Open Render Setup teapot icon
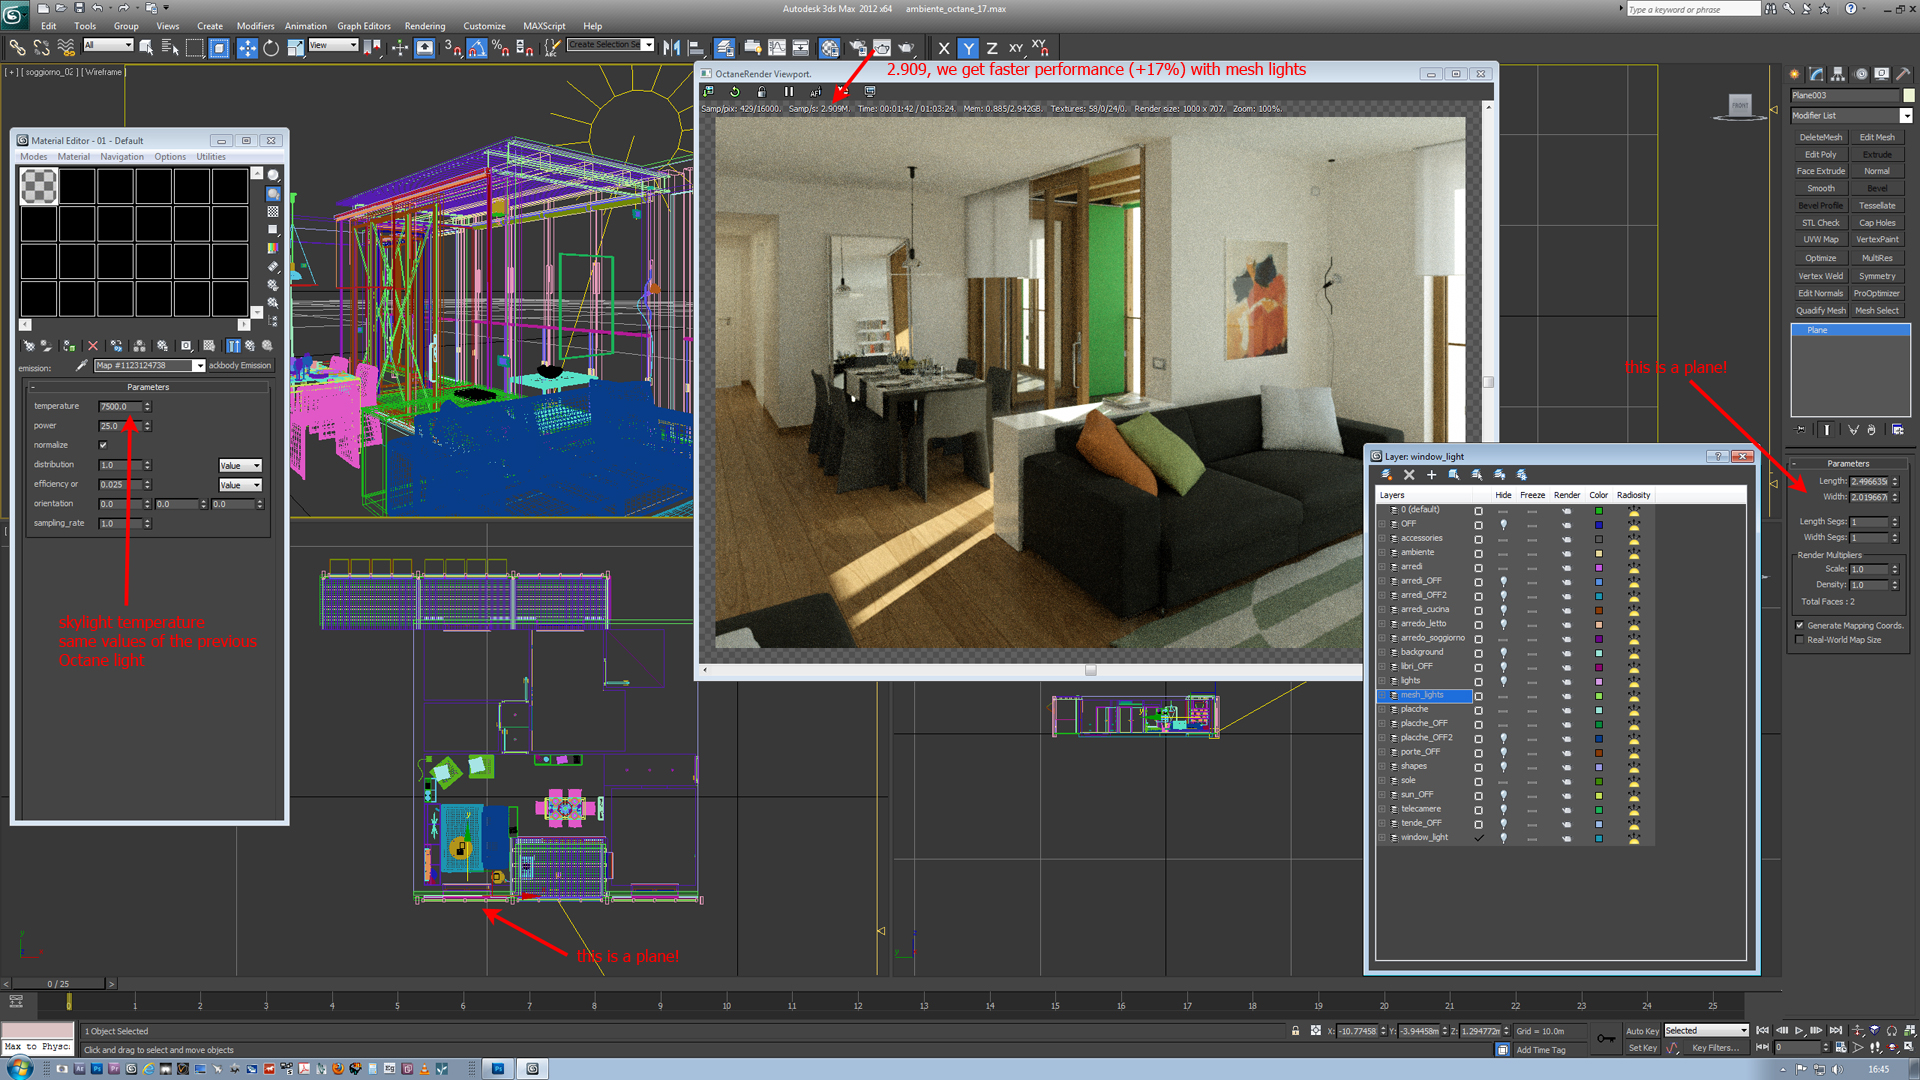Image resolution: width=1920 pixels, height=1080 pixels. (857, 48)
